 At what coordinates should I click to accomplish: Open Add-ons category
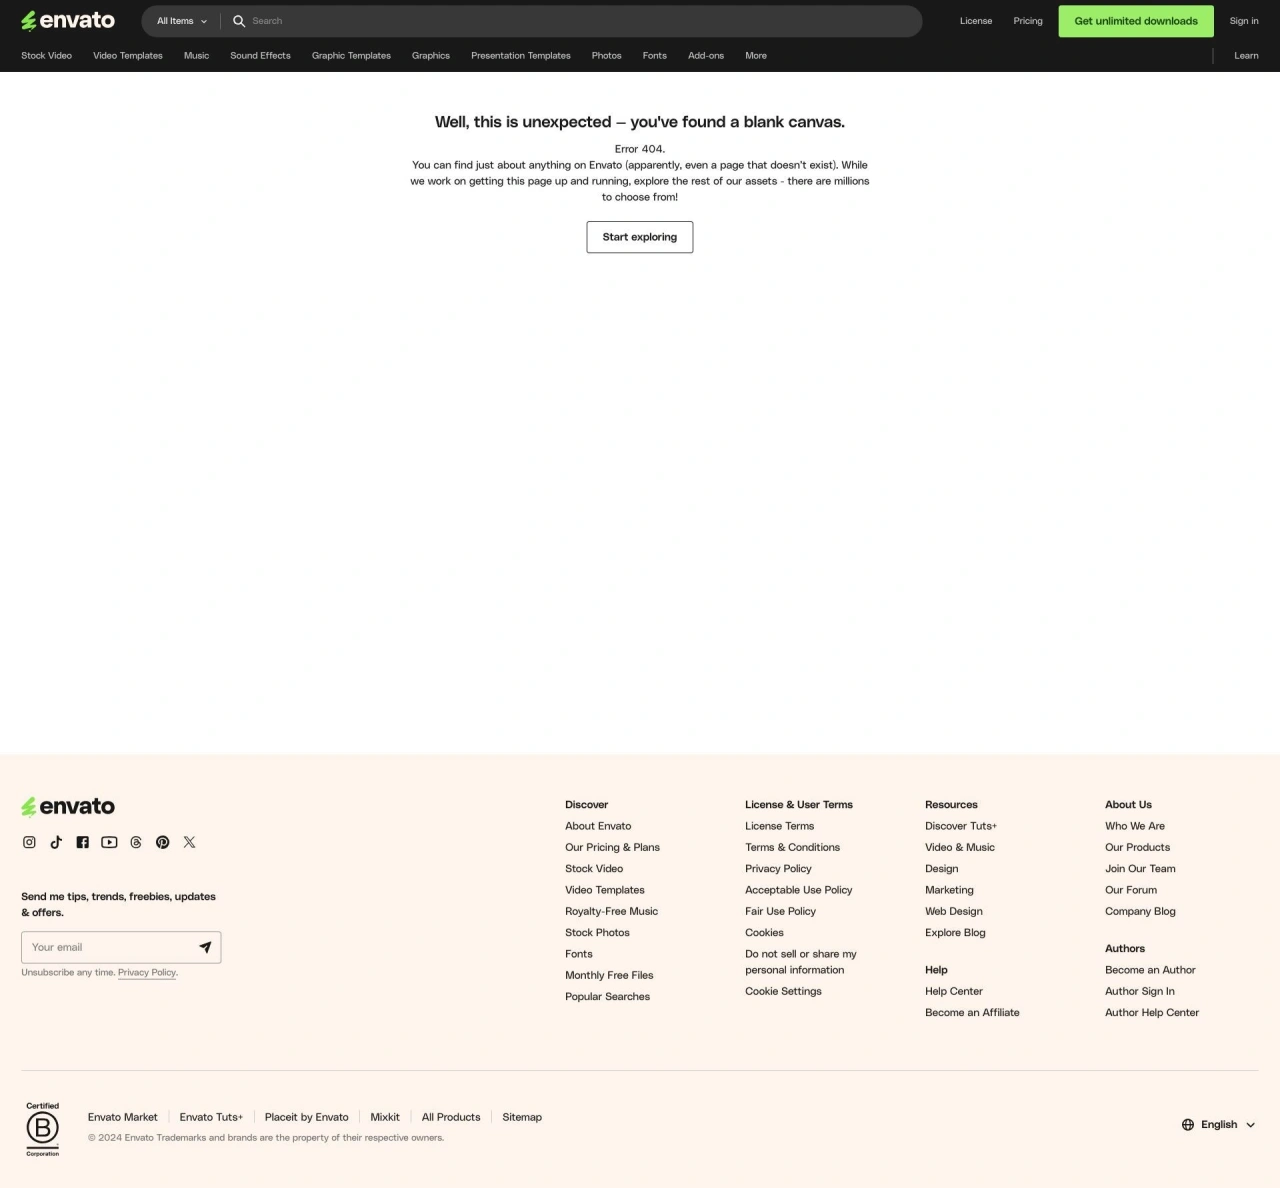tap(706, 56)
